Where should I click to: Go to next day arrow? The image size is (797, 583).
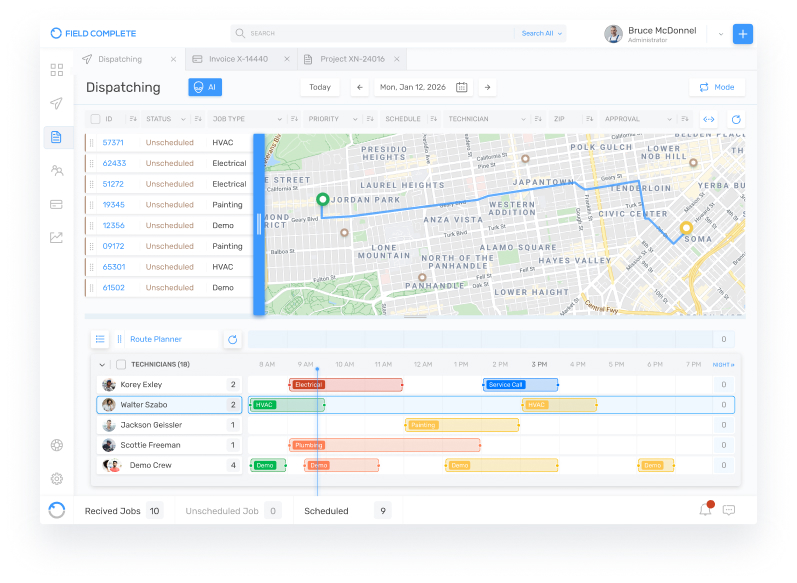pyautogui.click(x=487, y=87)
